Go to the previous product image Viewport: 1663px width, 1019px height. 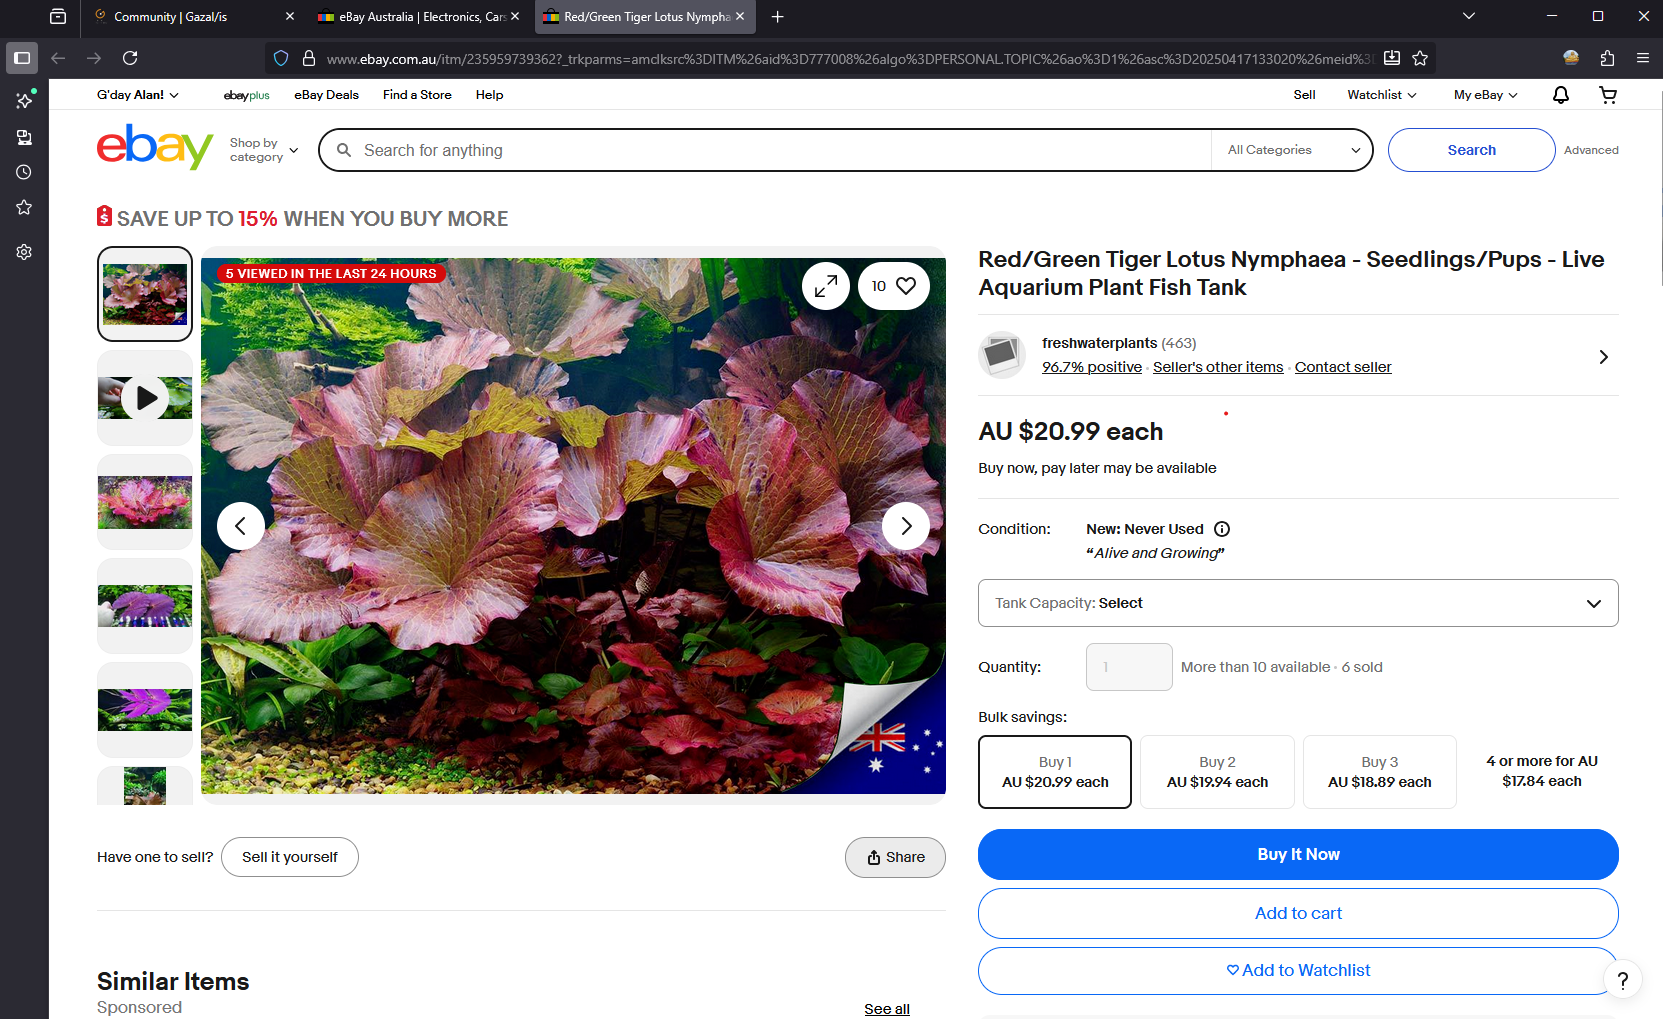tap(241, 526)
